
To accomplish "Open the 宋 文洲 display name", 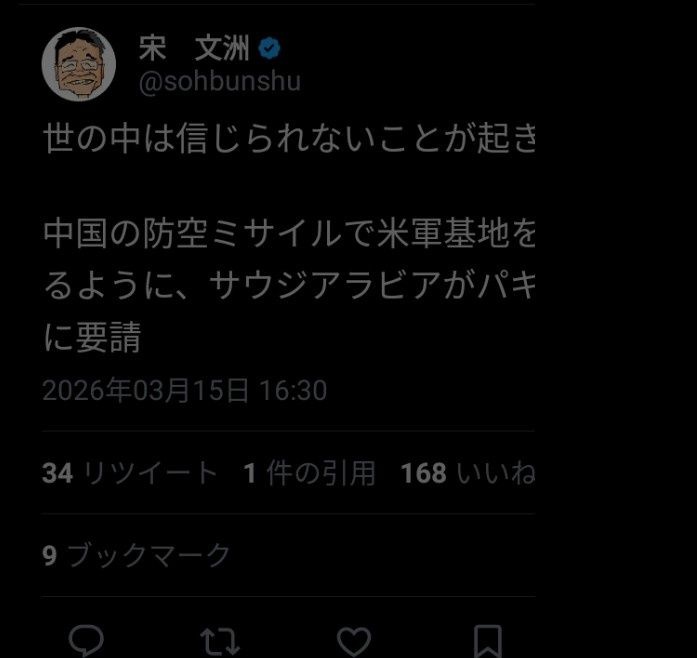I will point(194,48).
